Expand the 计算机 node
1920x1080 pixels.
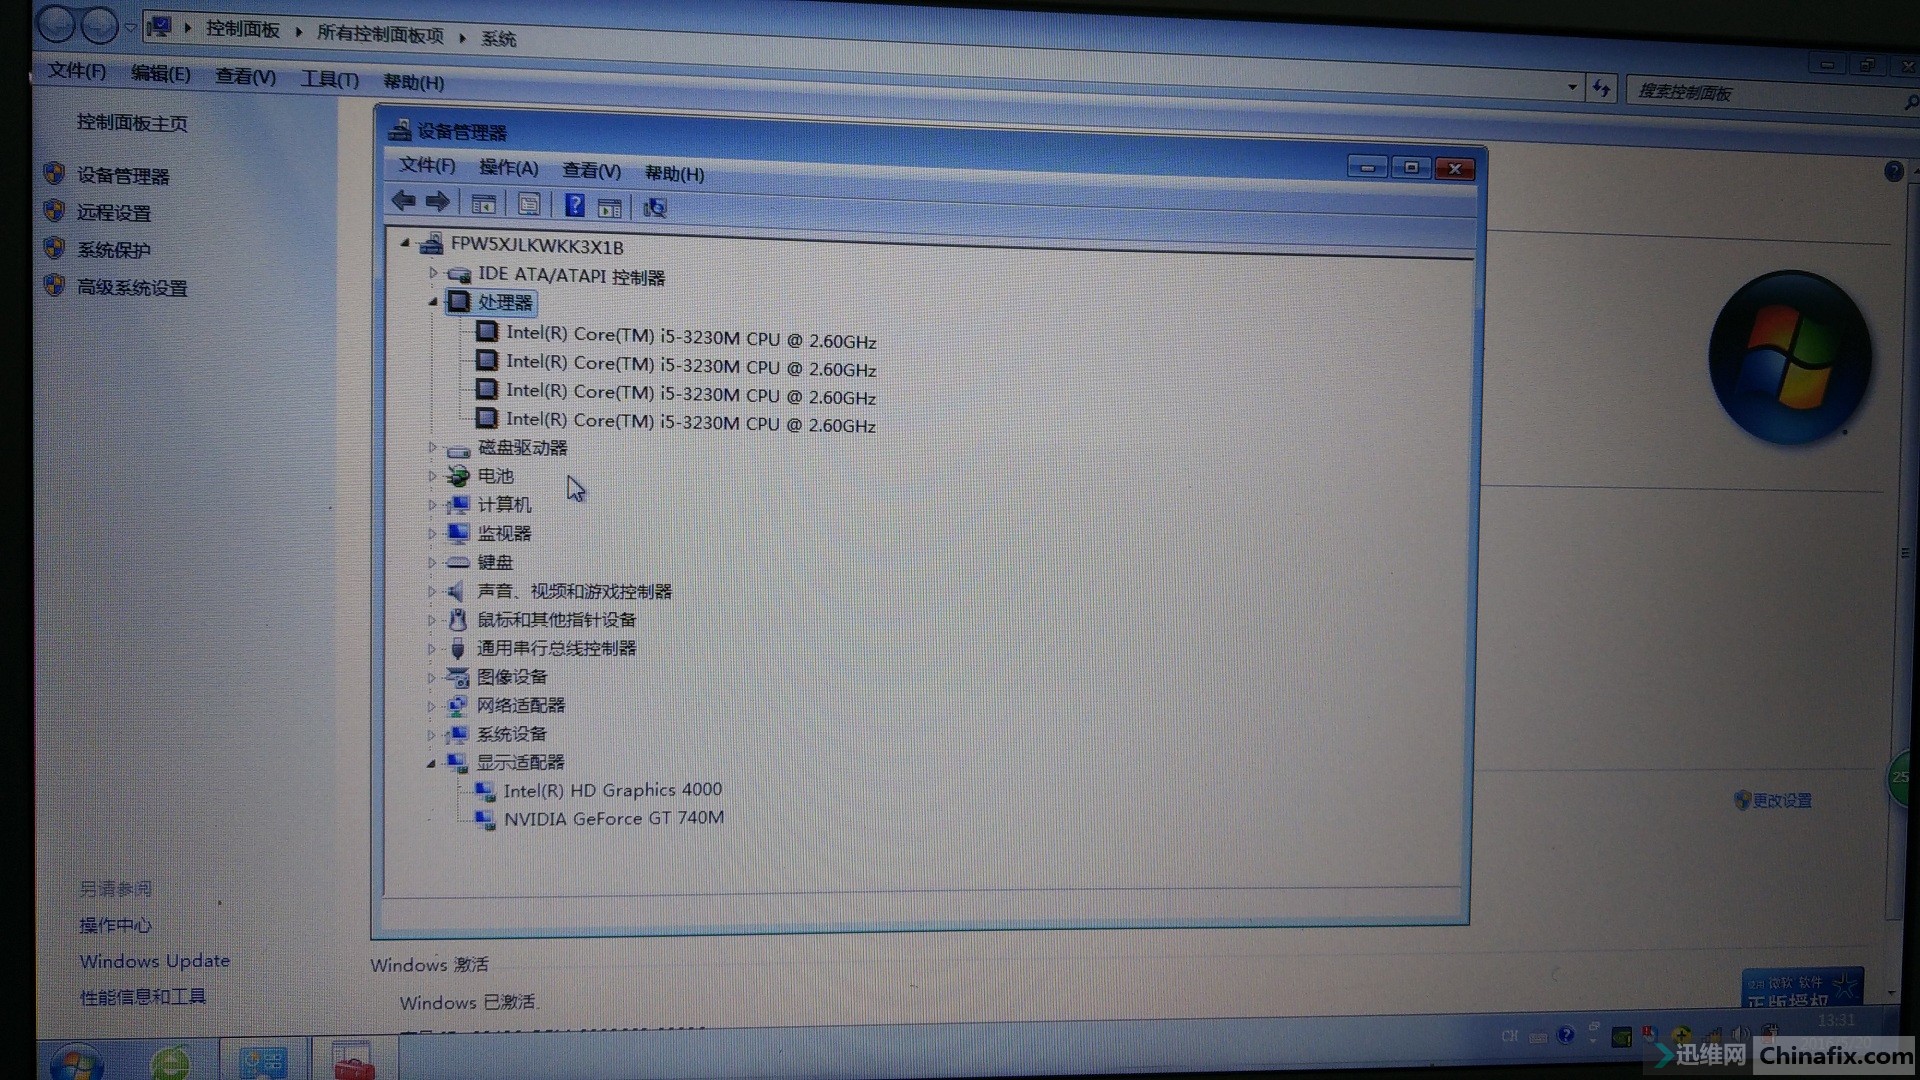pos(432,505)
